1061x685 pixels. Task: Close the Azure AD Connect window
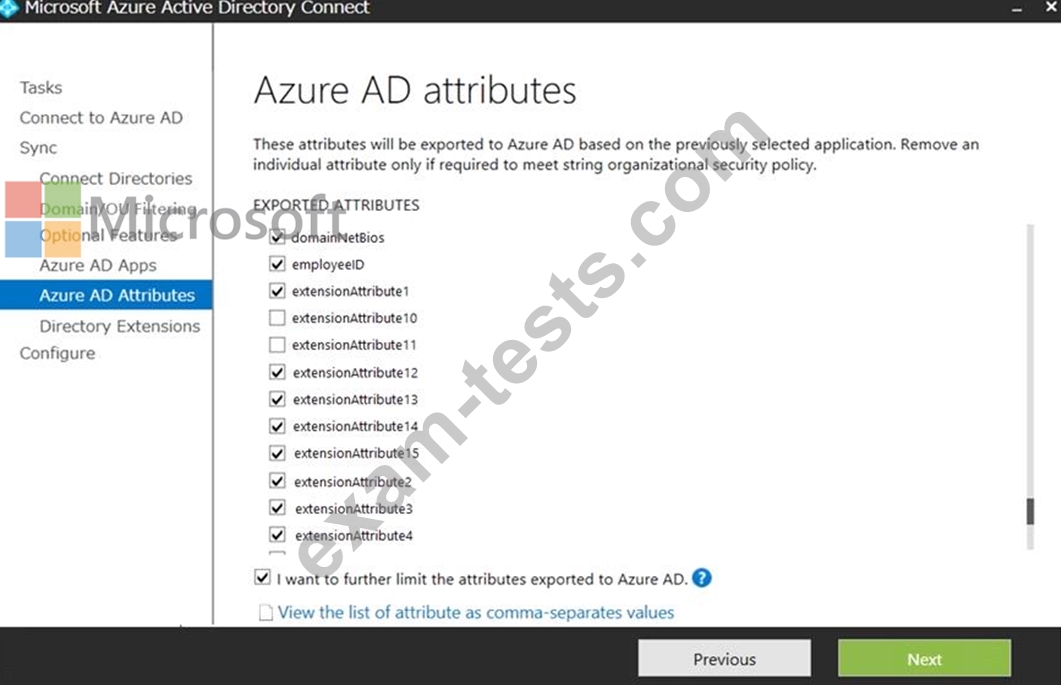click(1051, 8)
